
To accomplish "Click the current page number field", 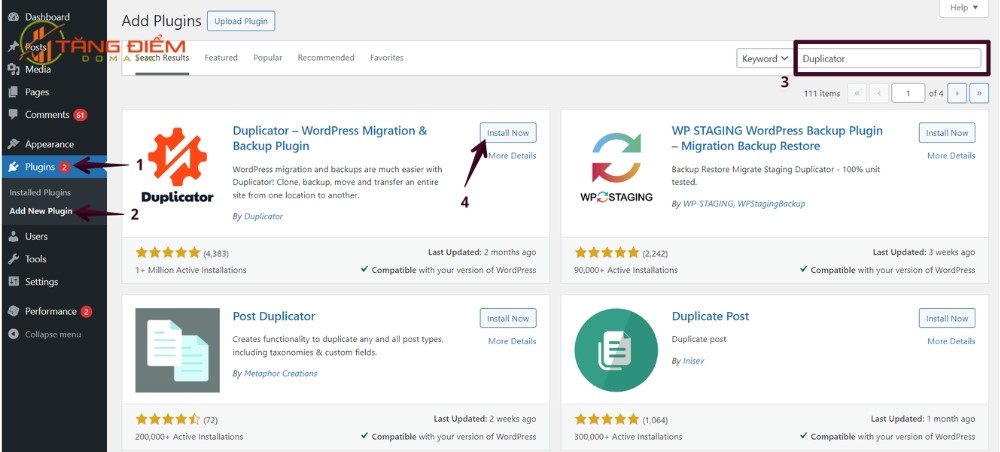I will click(x=908, y=94).
